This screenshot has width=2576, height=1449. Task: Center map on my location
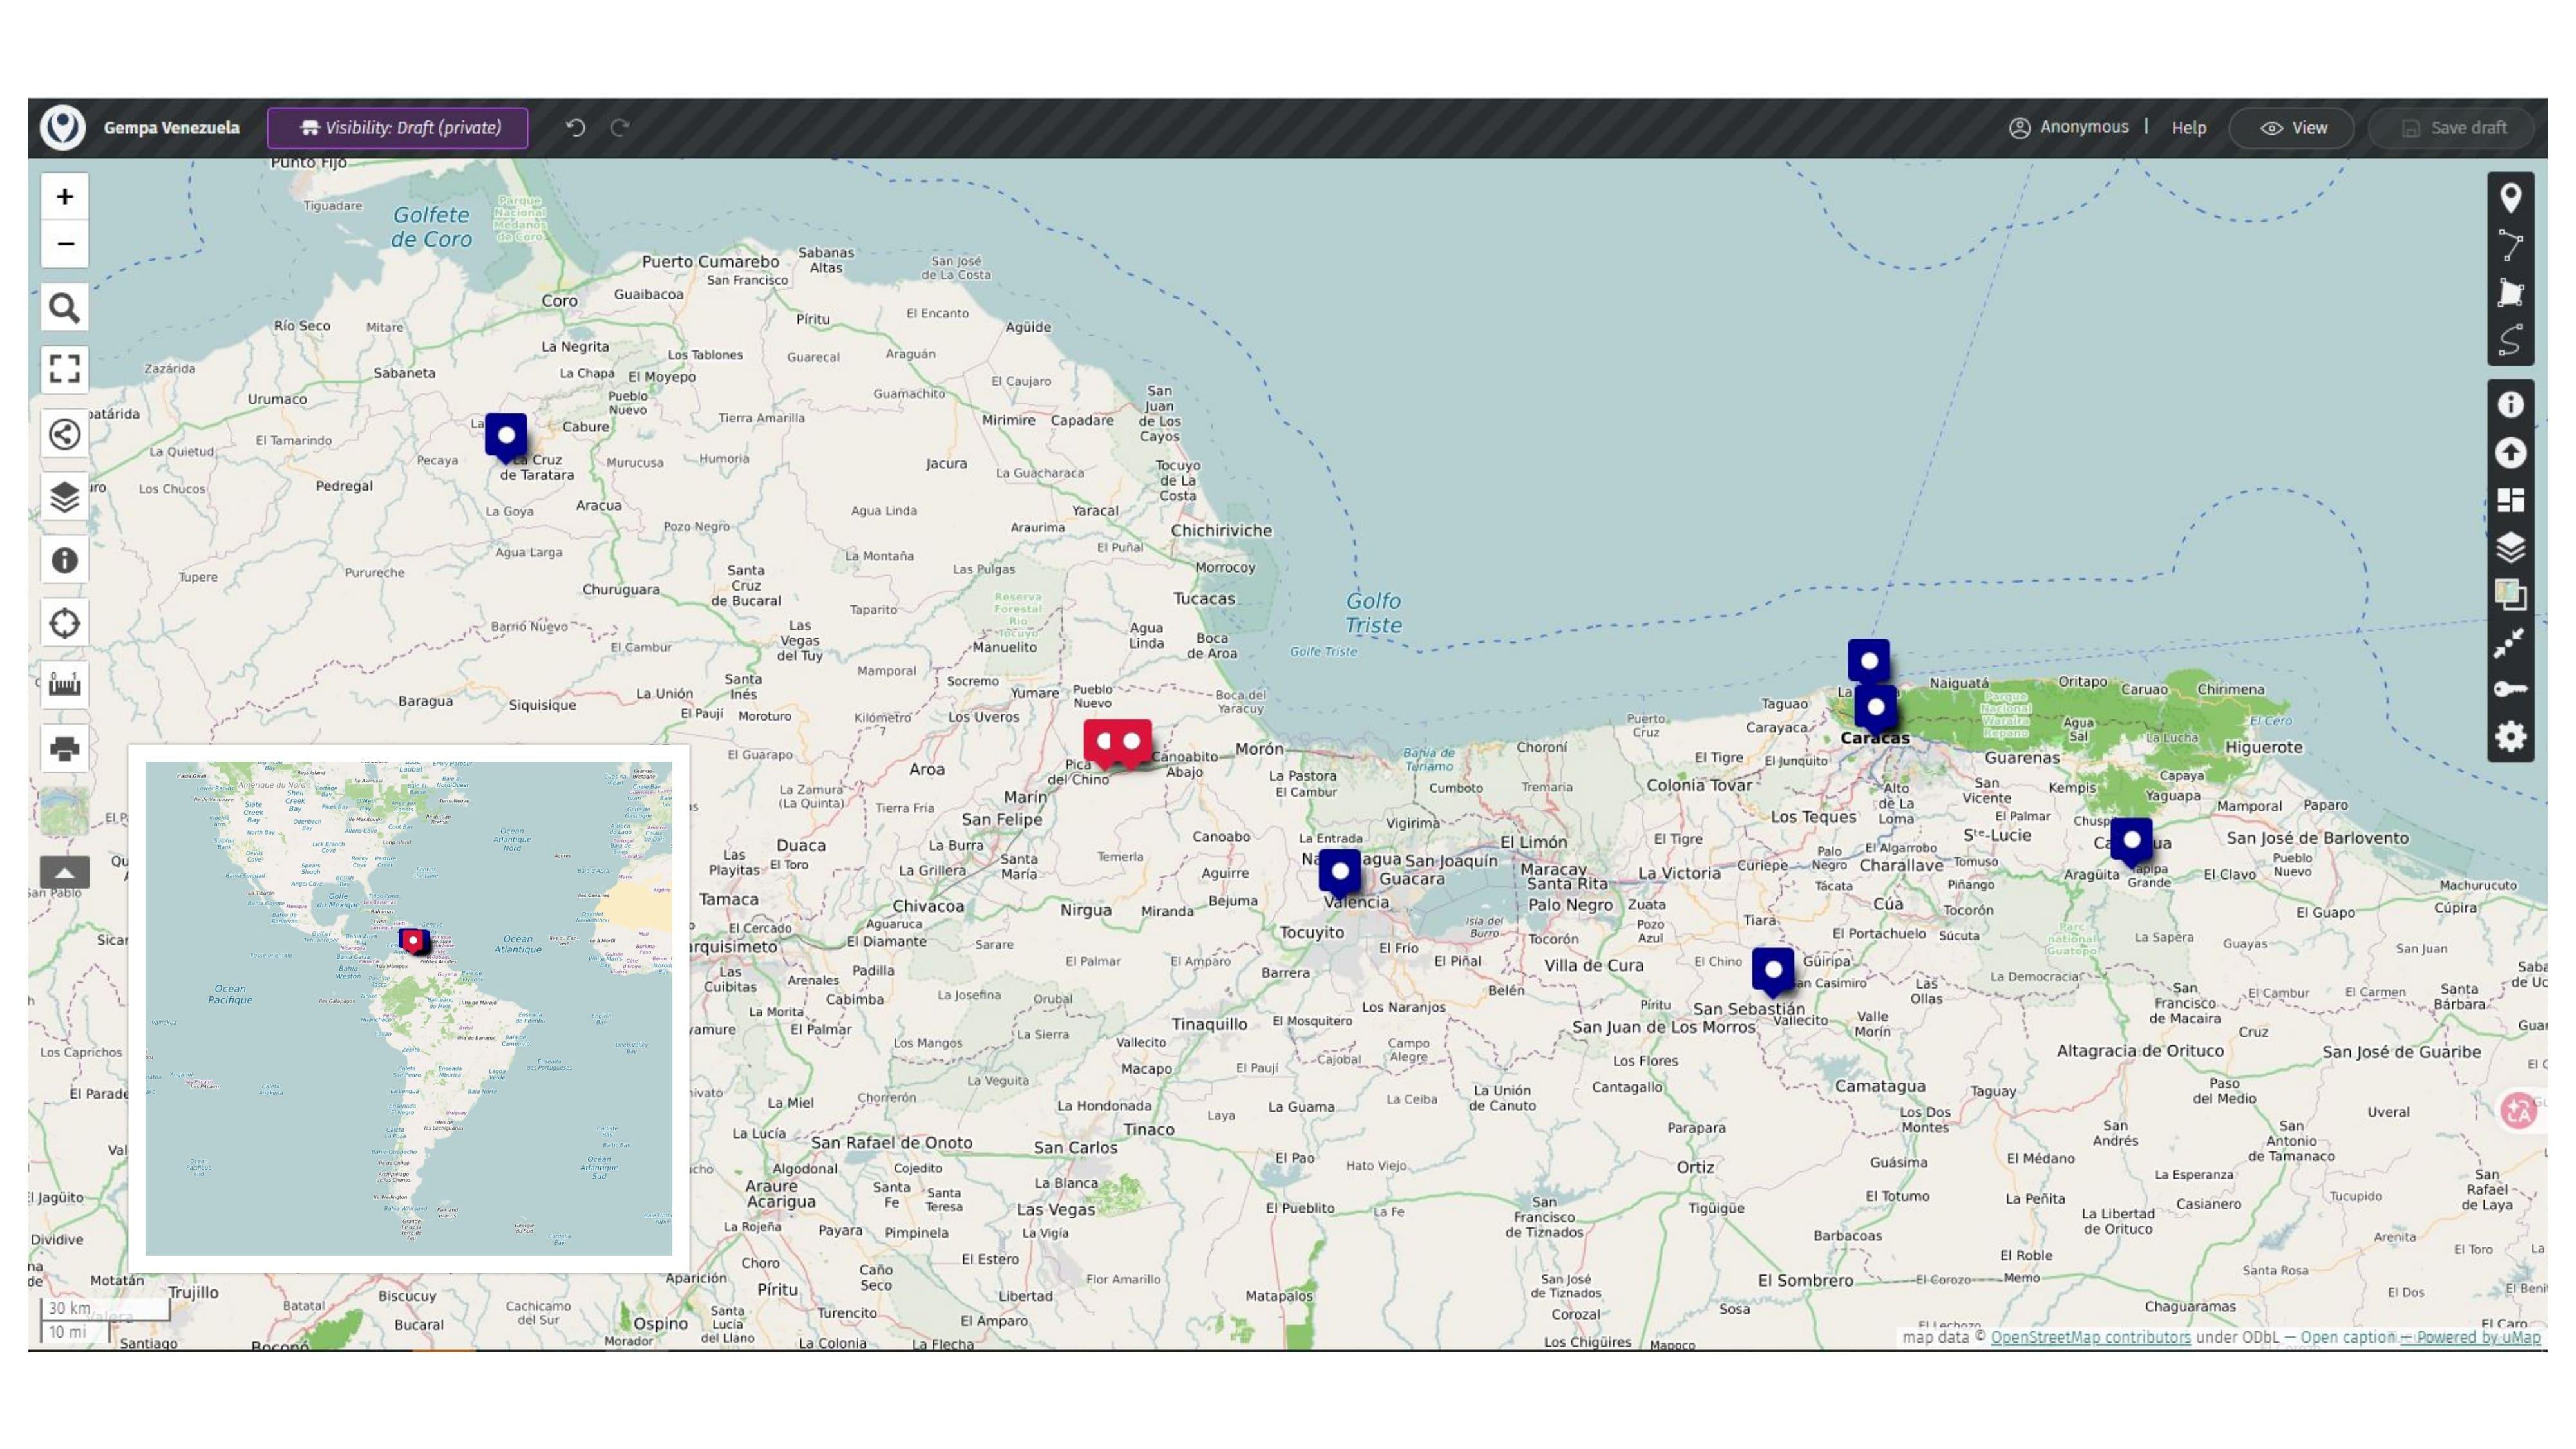coord(64,623)
